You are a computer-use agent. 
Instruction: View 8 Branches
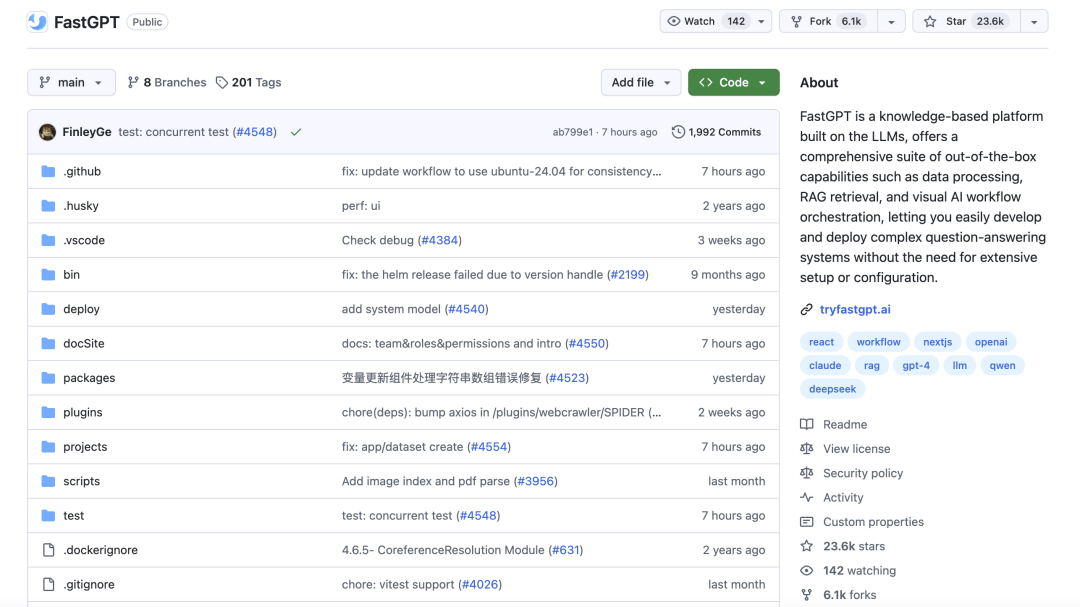[x=167, y=82]
